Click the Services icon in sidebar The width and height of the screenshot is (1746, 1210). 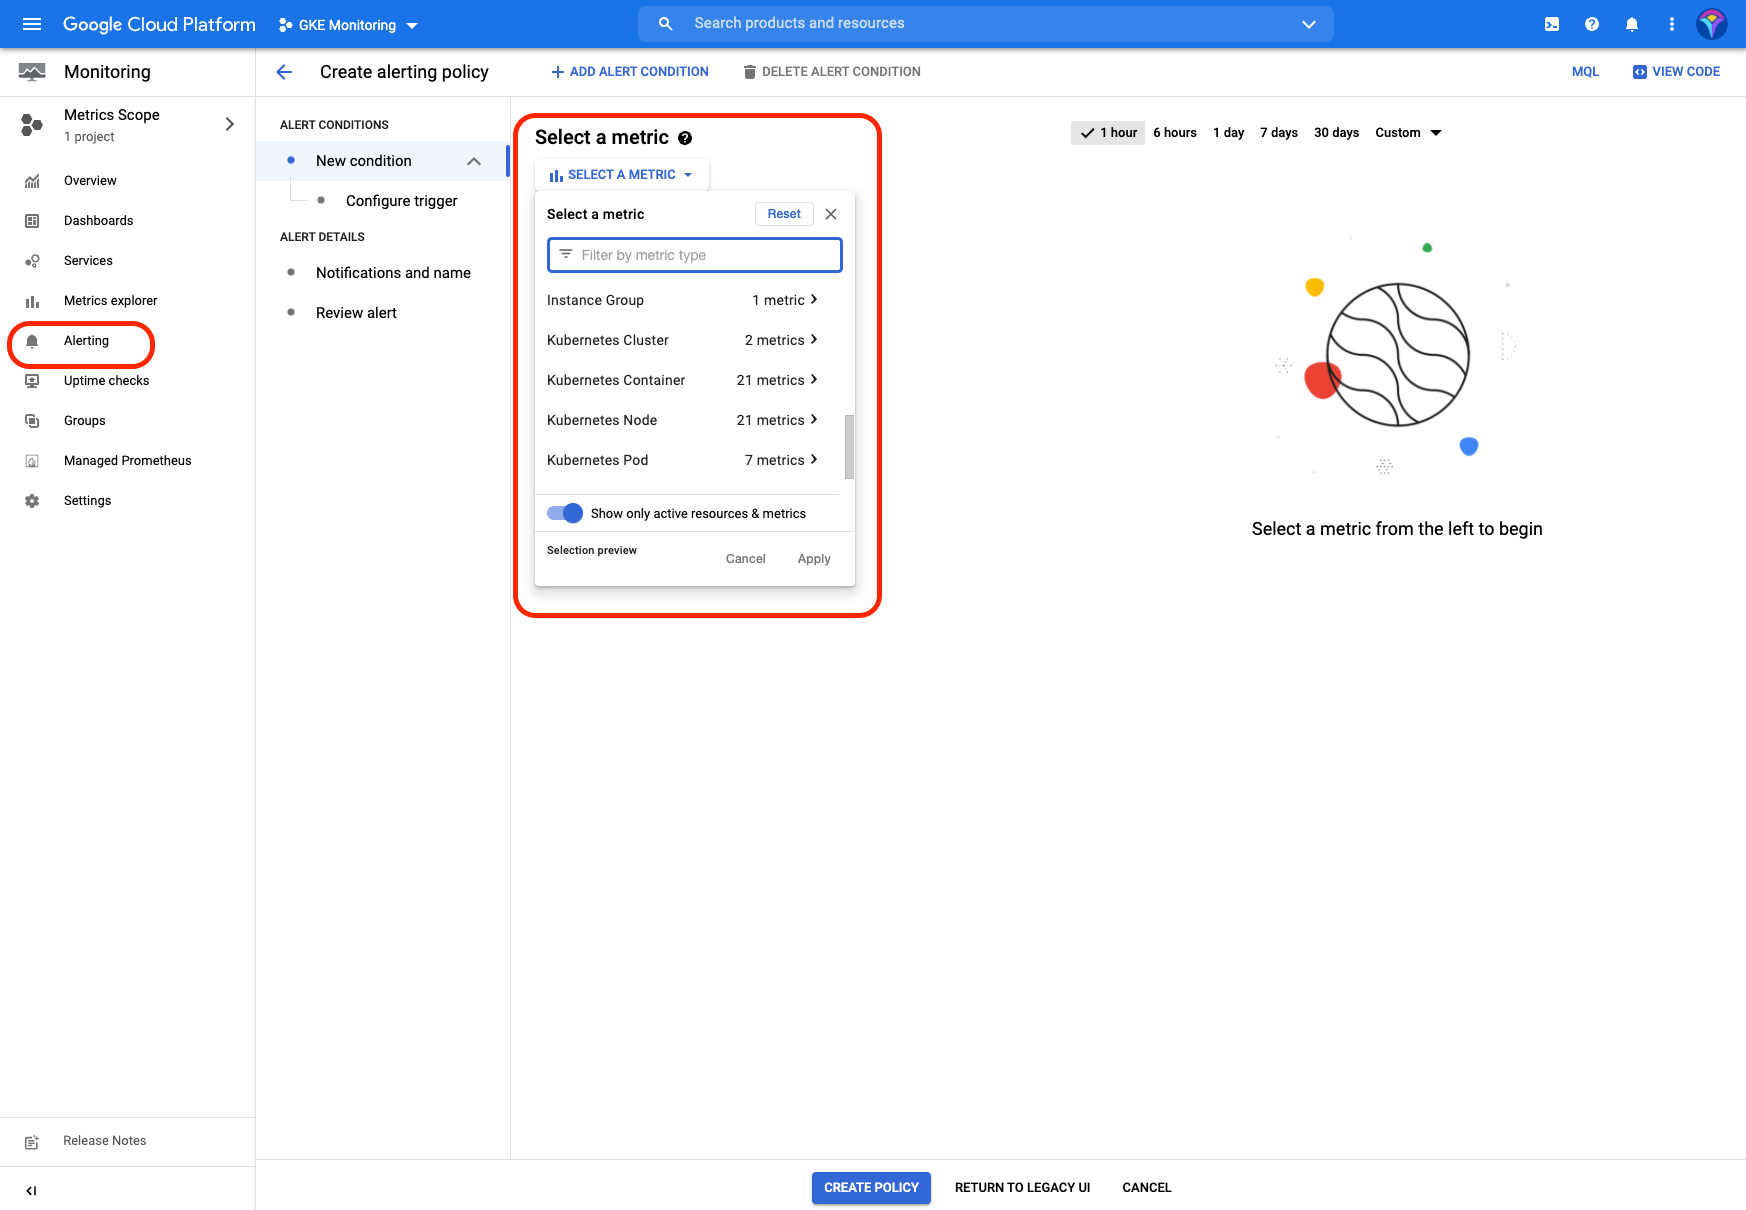32,261
